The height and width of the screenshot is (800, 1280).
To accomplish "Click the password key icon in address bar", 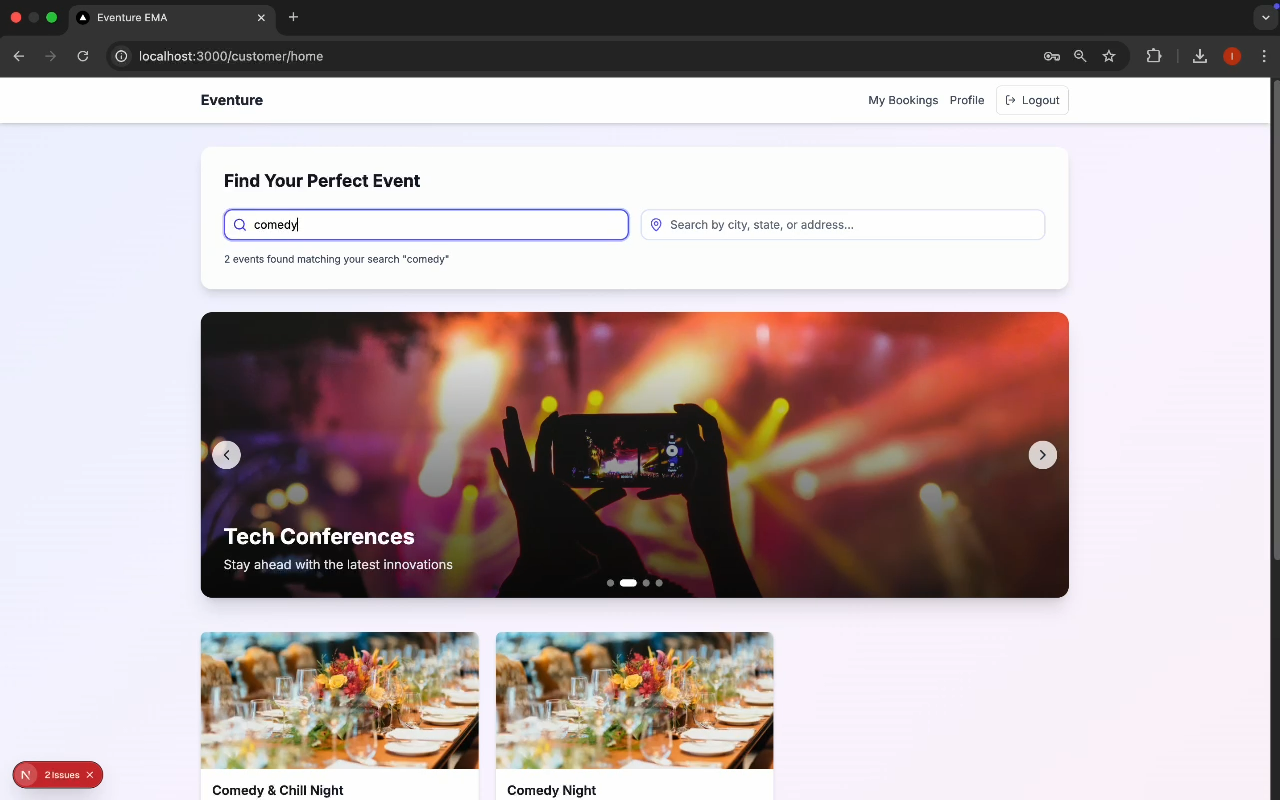I will (x=1052, y=56).
